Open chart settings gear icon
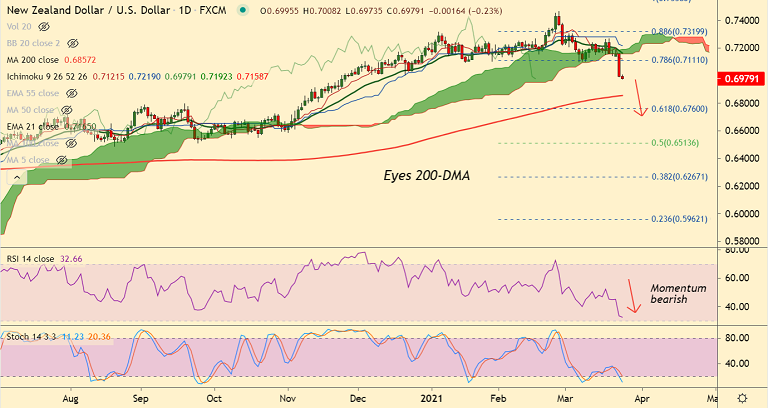 point(742,398)
